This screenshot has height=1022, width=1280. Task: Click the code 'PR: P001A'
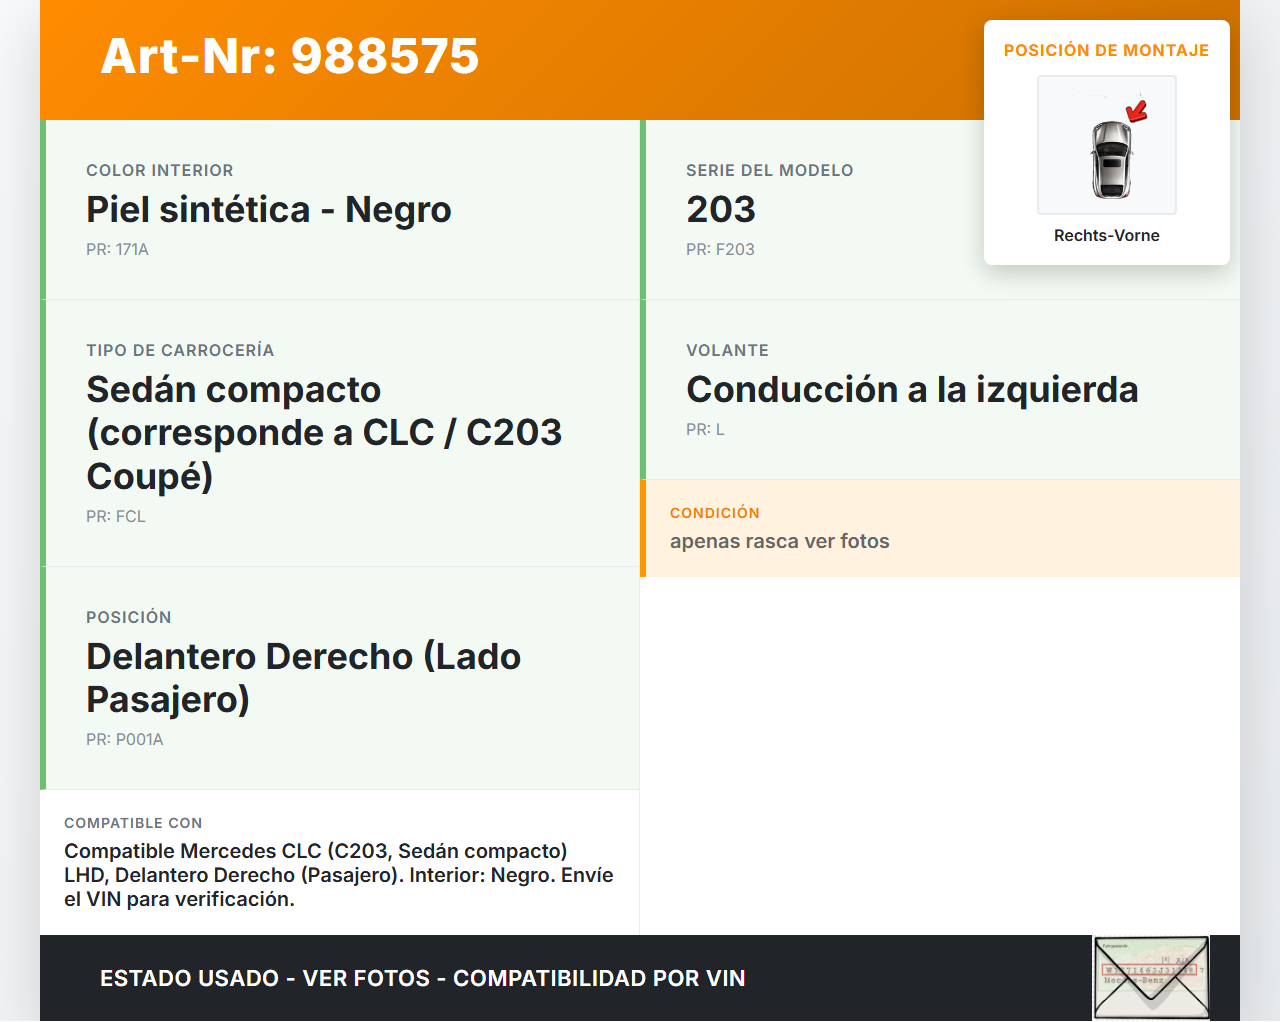tap(125, 740)
